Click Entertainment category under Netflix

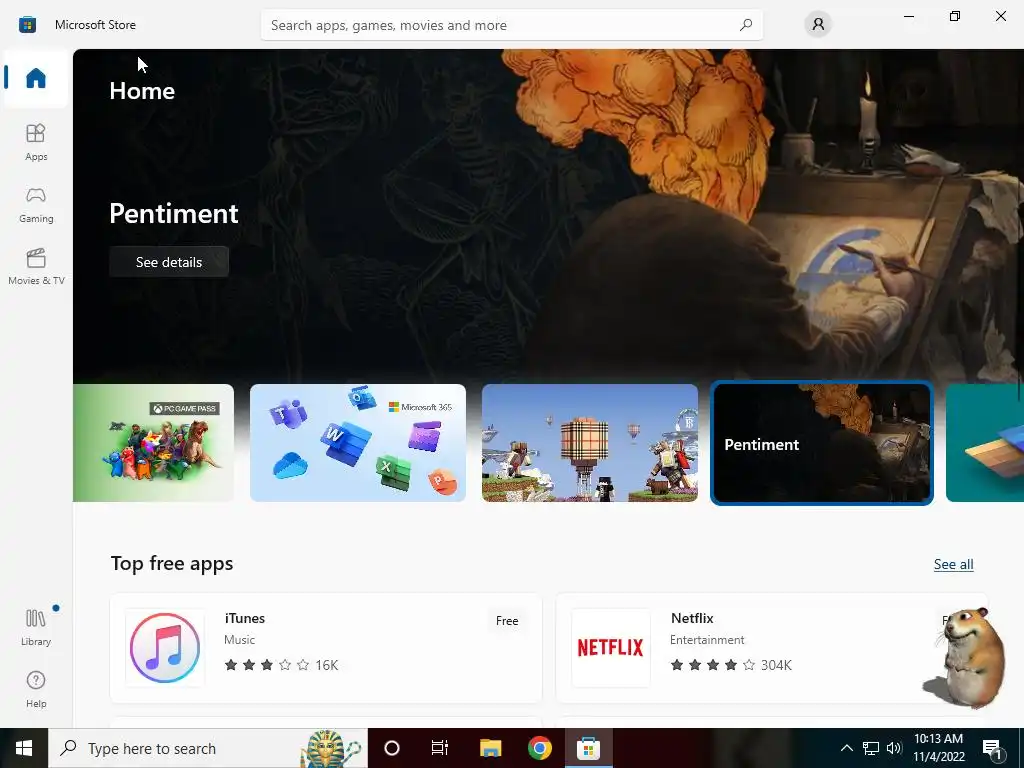click(x=707, y=640)
